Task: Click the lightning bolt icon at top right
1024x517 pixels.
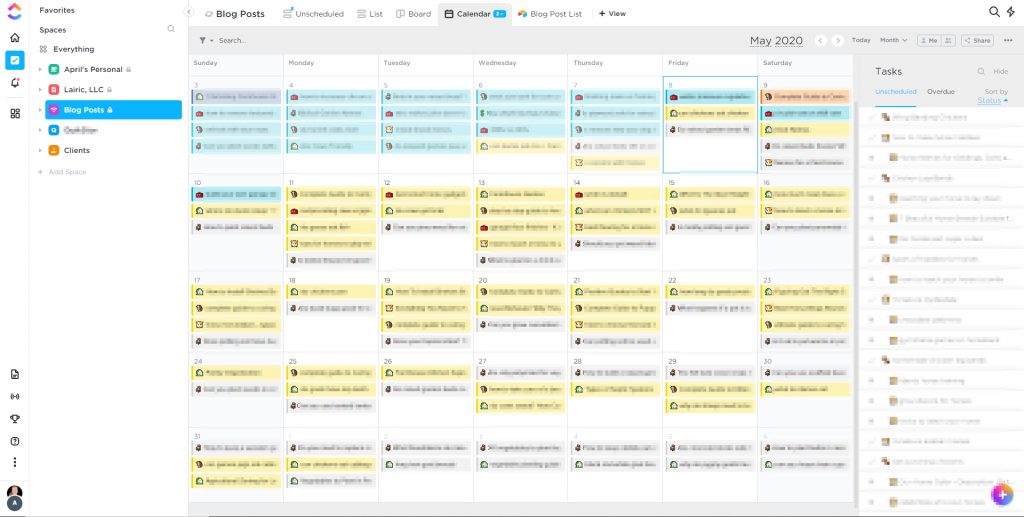Action: coord(1011,12)
